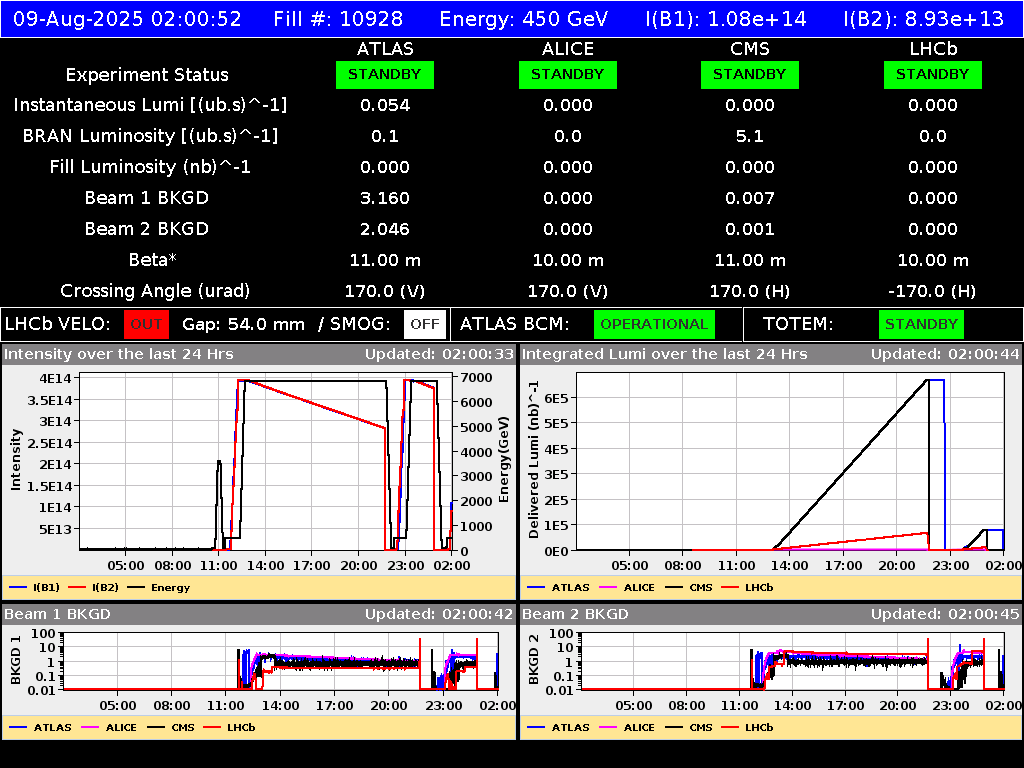This screenshot has width=1024, height=768.
Task: Click the Energy legend entry in Intensity chart
Action: (159, 587)
